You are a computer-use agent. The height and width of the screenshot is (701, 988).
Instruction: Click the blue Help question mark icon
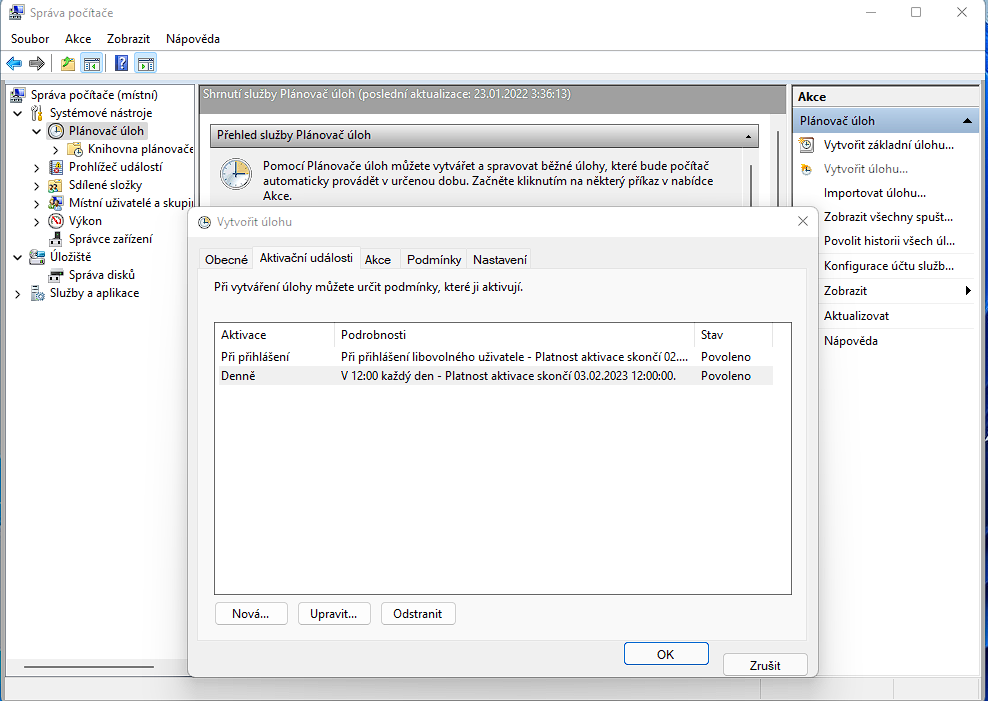click(121, 64)
